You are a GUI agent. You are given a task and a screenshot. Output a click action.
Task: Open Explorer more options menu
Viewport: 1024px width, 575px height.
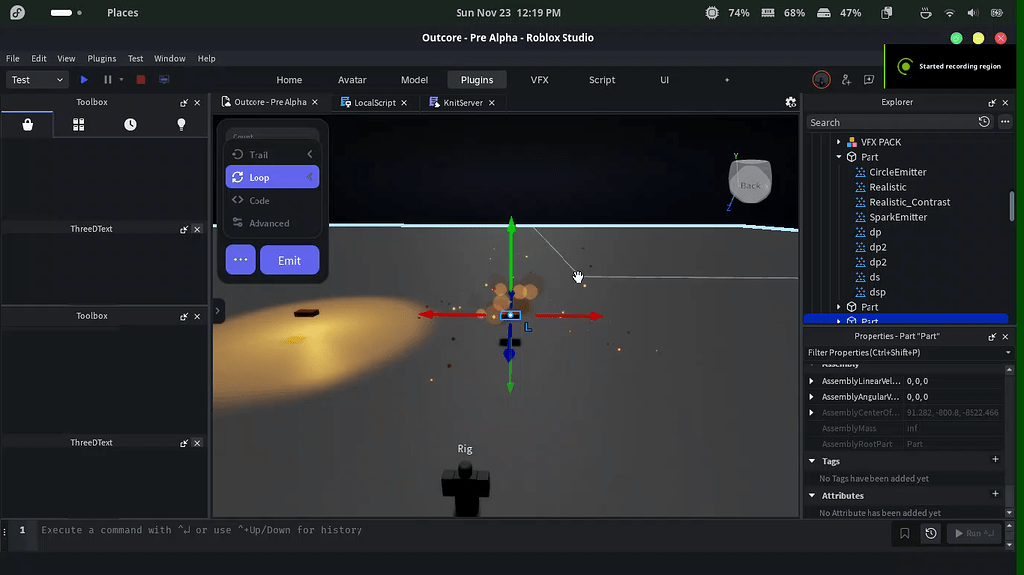click(1005, 122)
